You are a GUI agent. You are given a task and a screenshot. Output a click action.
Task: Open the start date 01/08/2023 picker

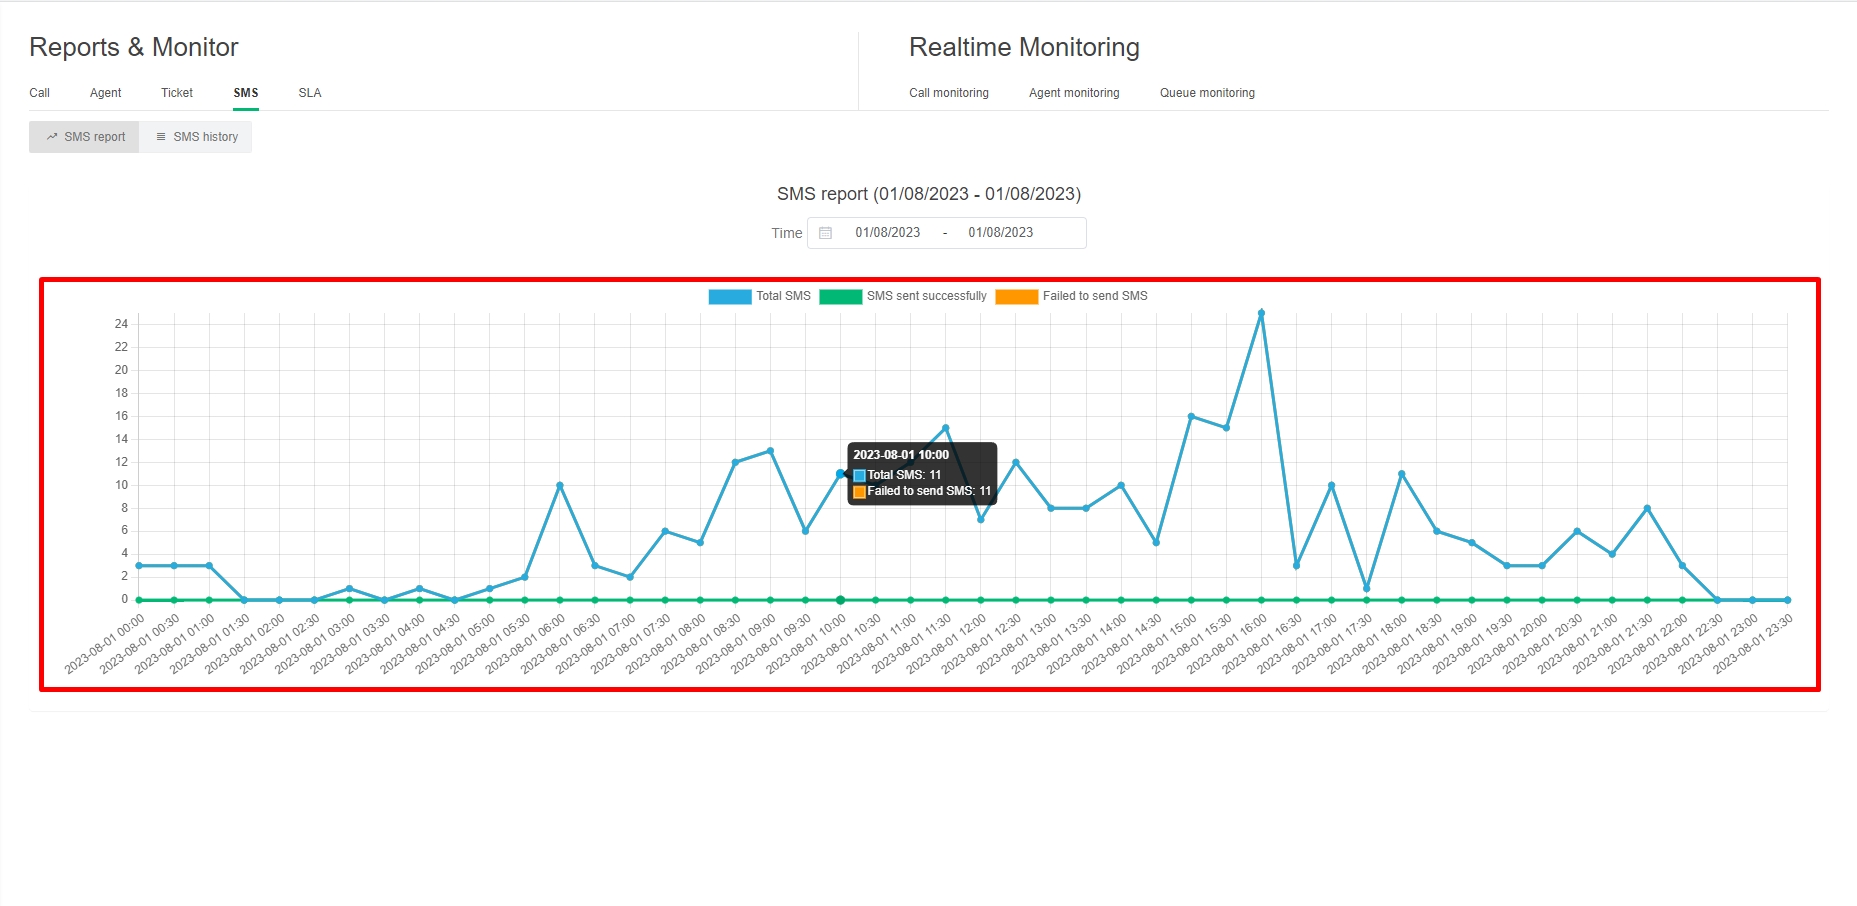pyautogui.click(x=887, y=233)
